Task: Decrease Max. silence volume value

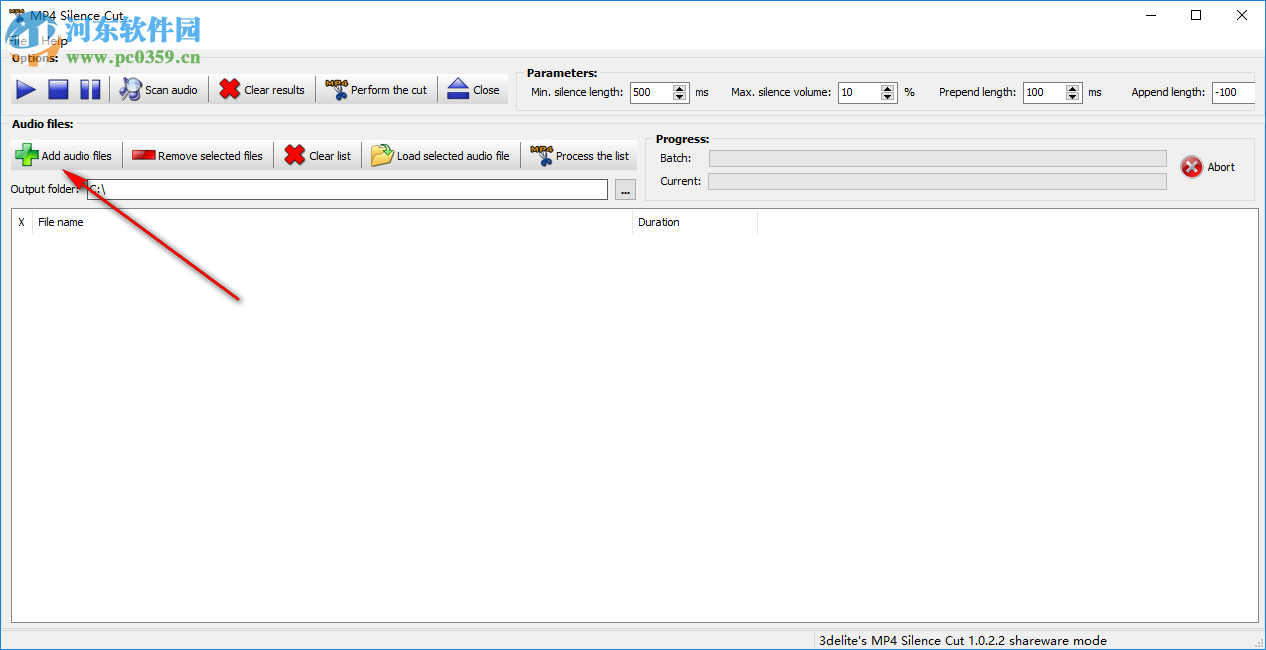Action: [888, 97]
